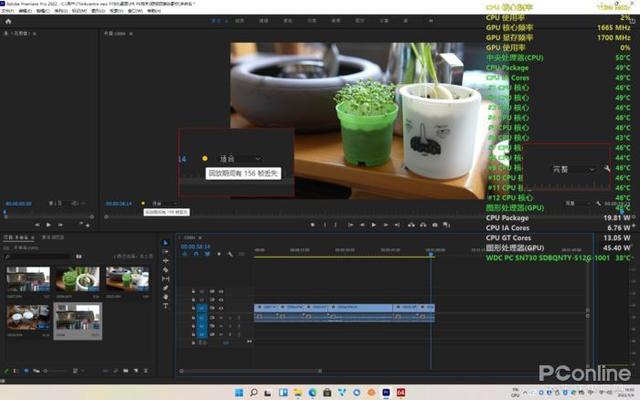
Task: Play the sequence in Program monitor
Action: (x=373, y=225)
